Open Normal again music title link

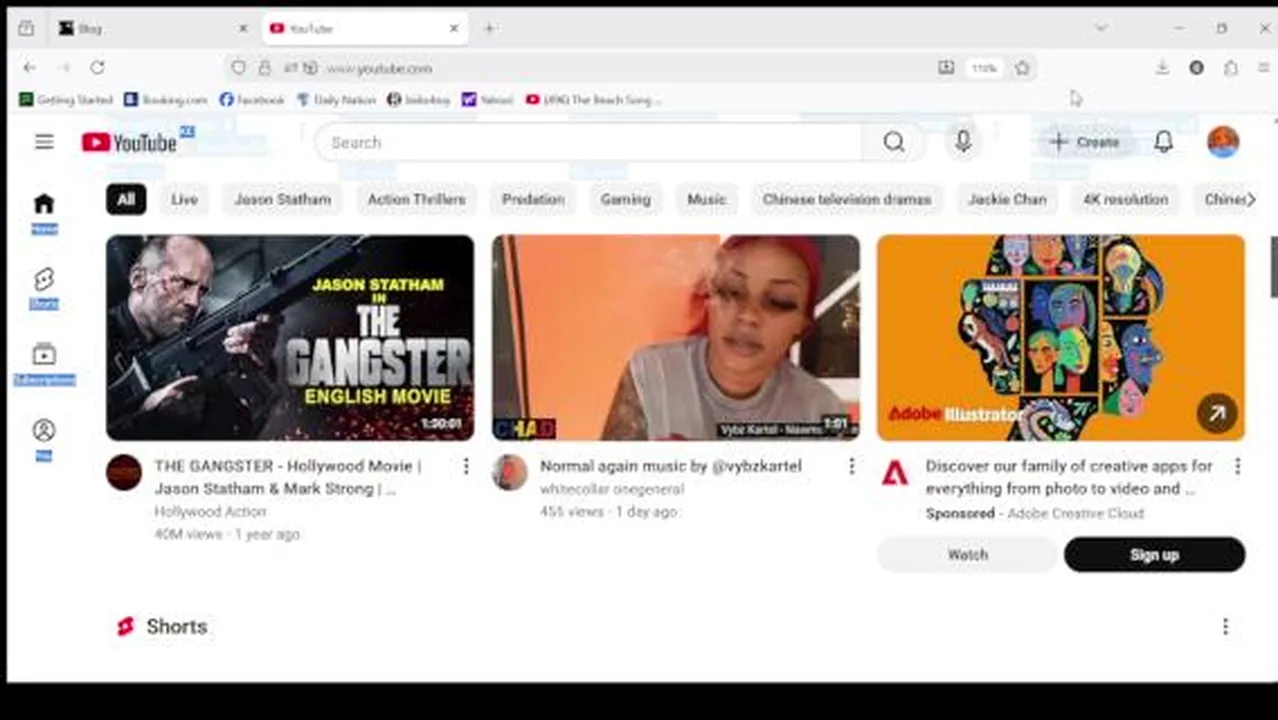(670, 466)
